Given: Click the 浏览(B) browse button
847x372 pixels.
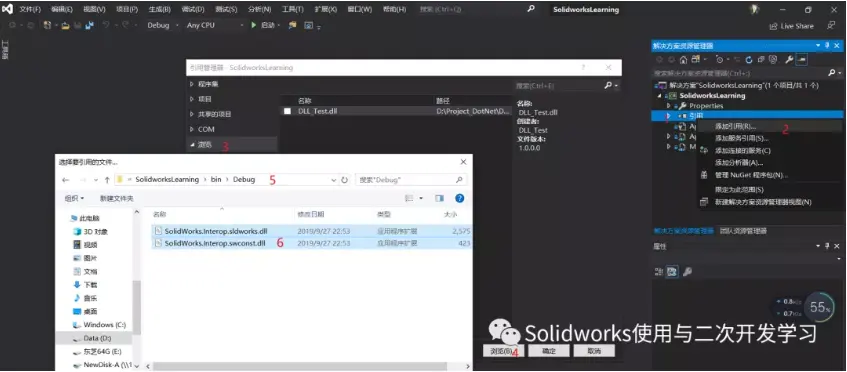Looking at the screenshot, I should [x=503, y=351].
